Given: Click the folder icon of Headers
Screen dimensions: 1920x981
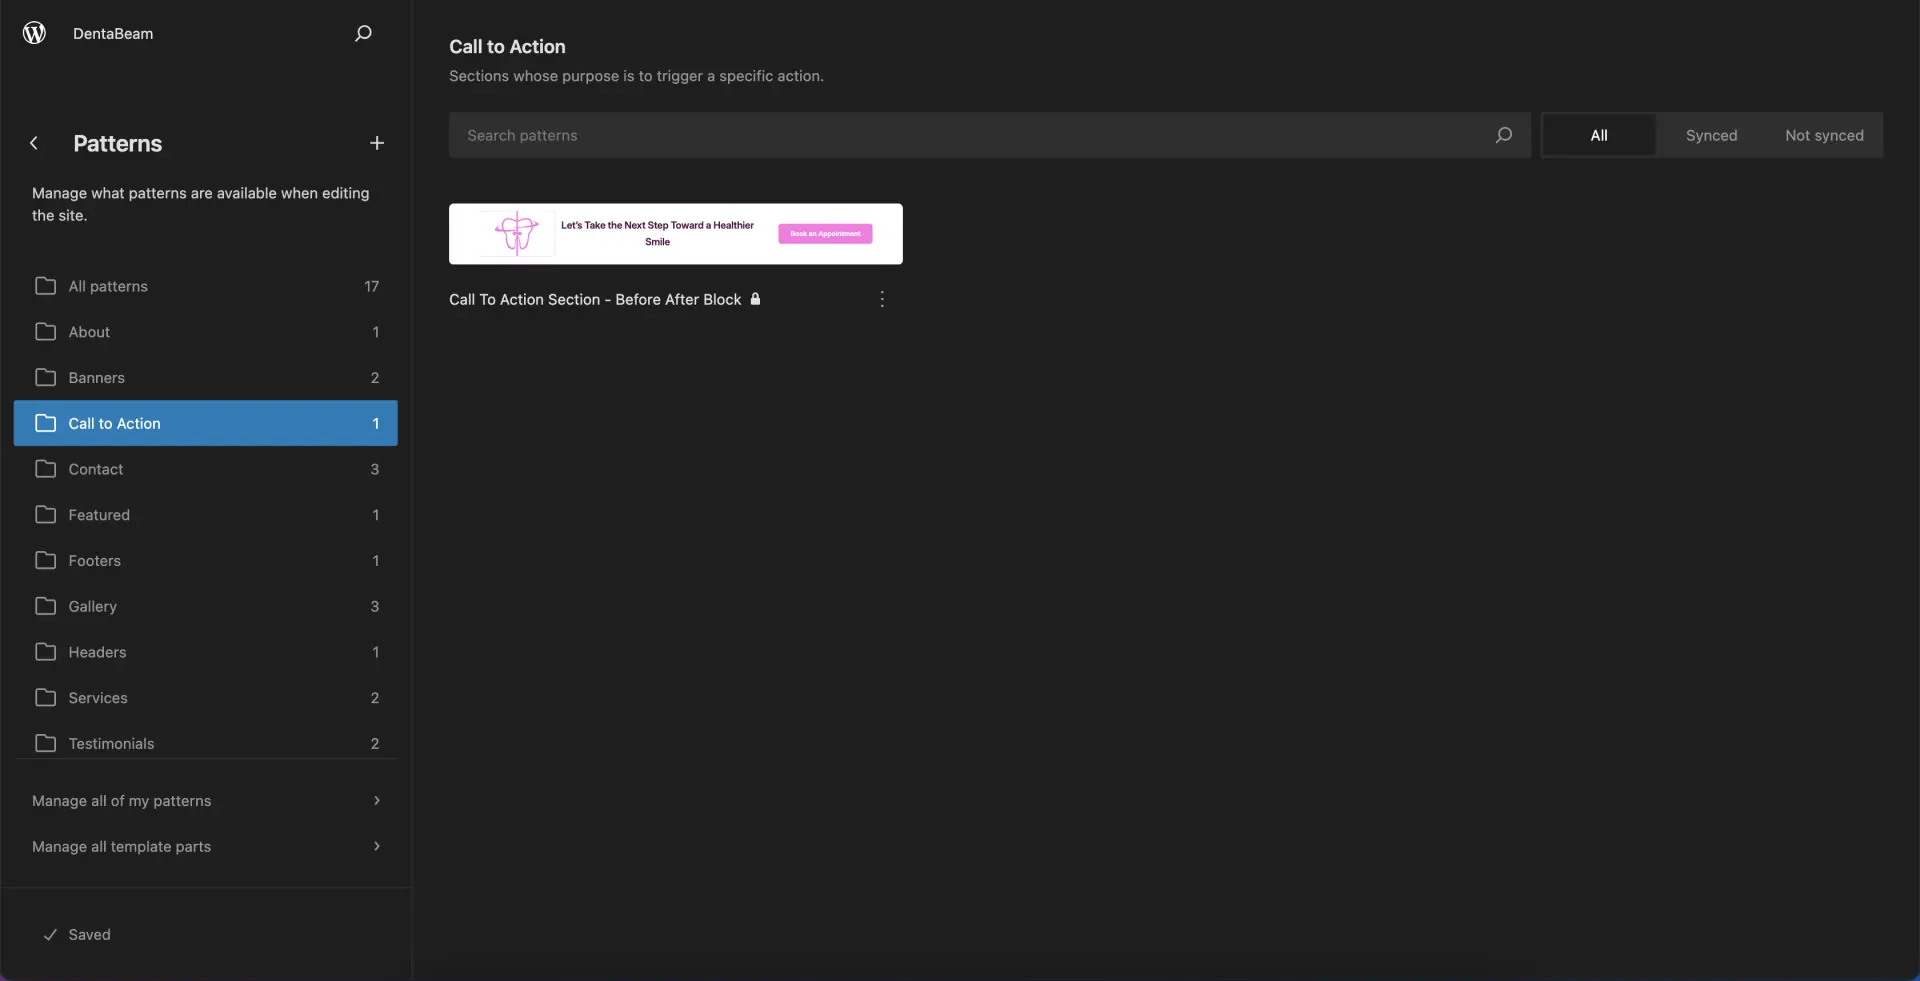Looking at the screenshot, I should [46, 652].
